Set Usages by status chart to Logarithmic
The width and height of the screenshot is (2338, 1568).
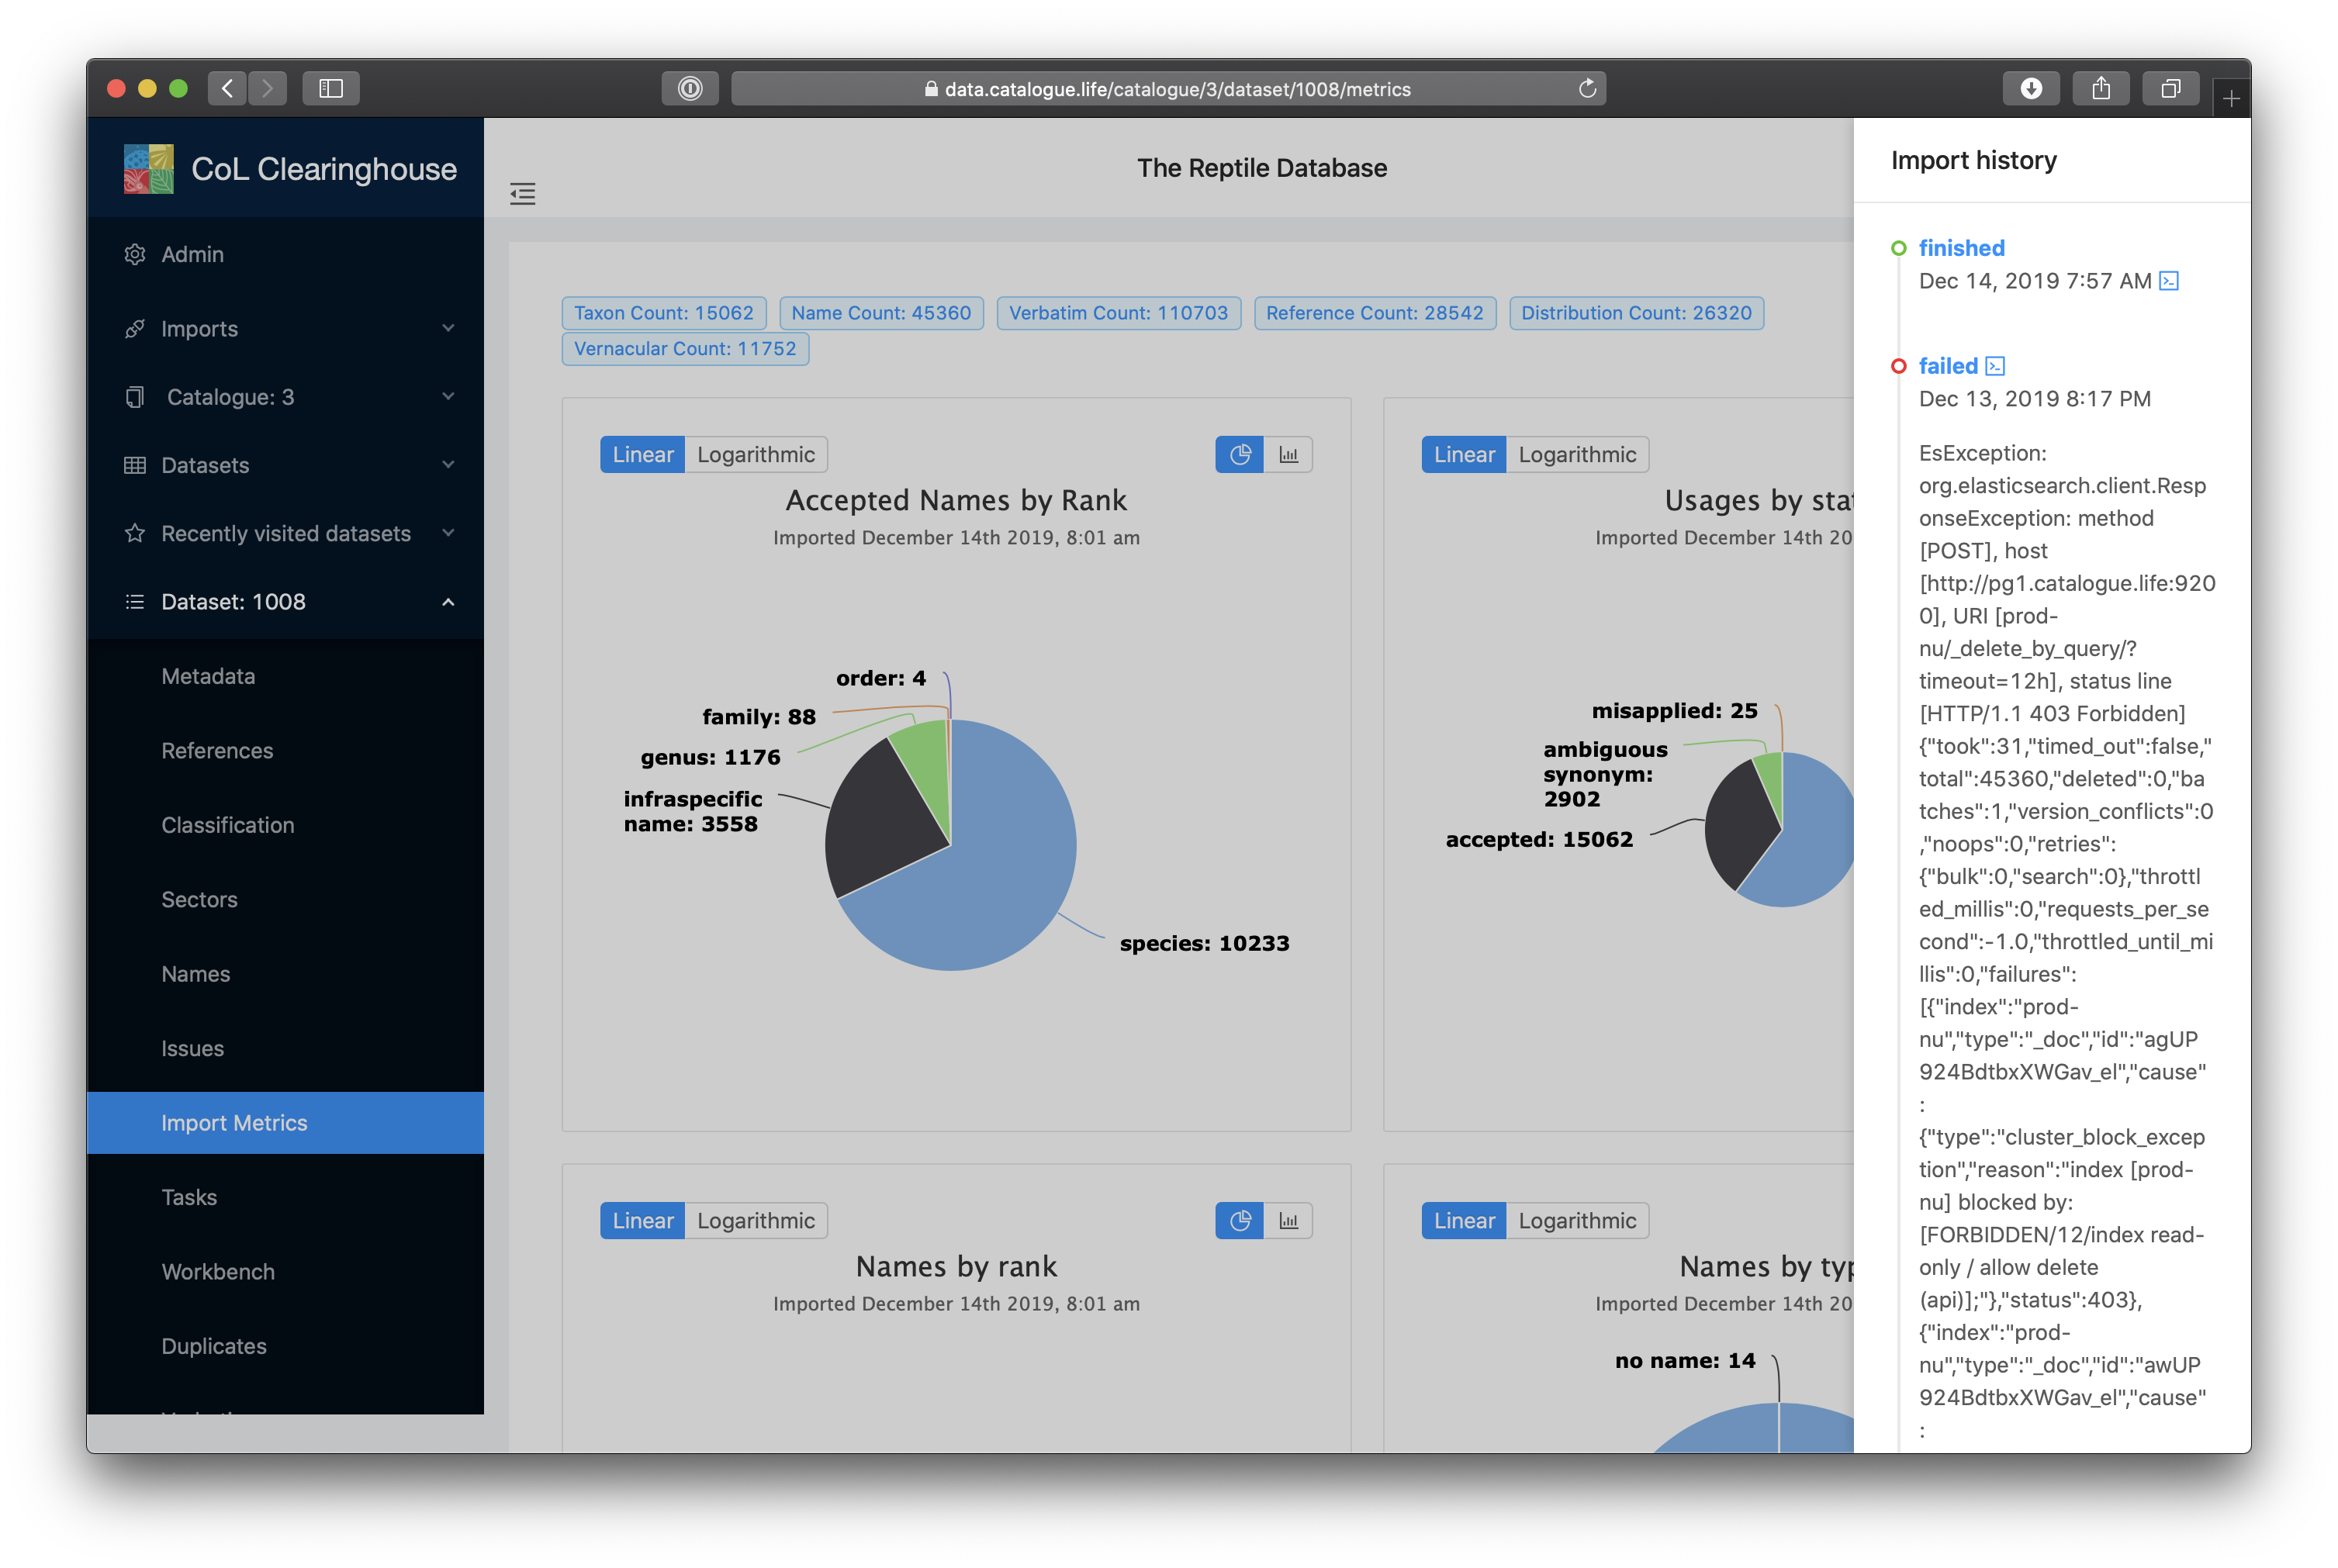(1576, 455)
